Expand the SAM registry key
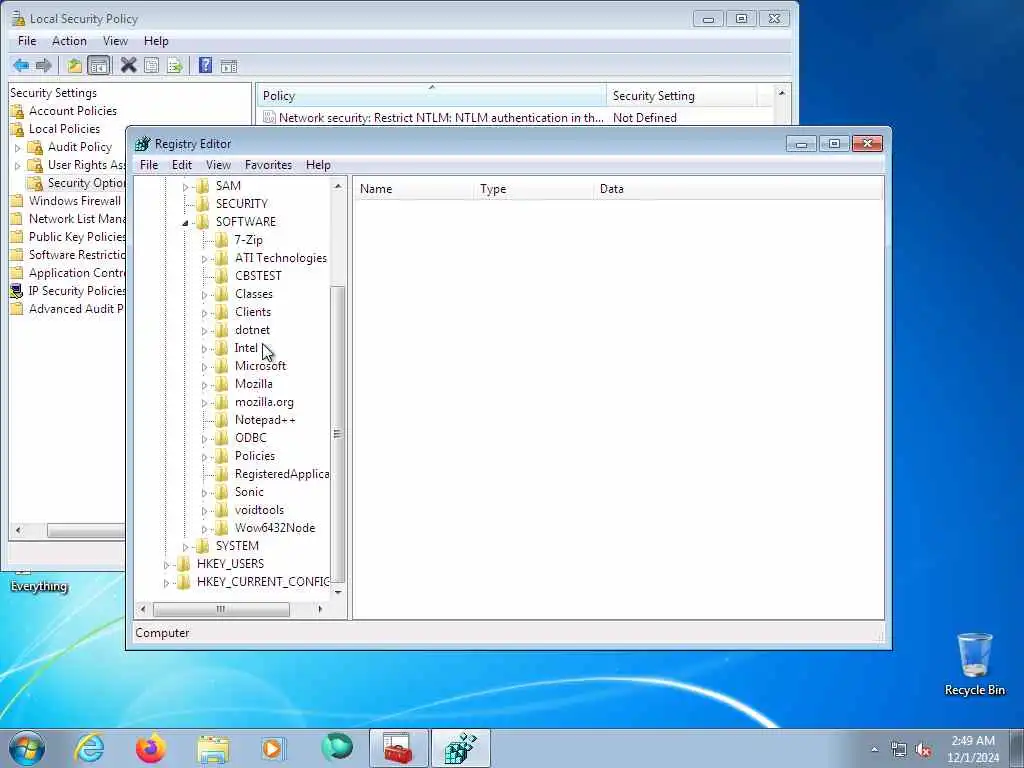The width and height of the screenshot is (1024, 768). point(185,187)
